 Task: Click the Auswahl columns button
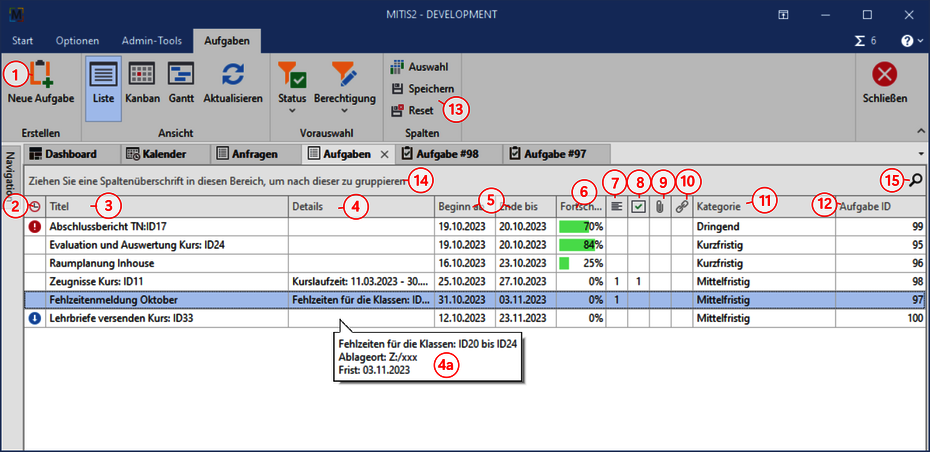(419, 66)
